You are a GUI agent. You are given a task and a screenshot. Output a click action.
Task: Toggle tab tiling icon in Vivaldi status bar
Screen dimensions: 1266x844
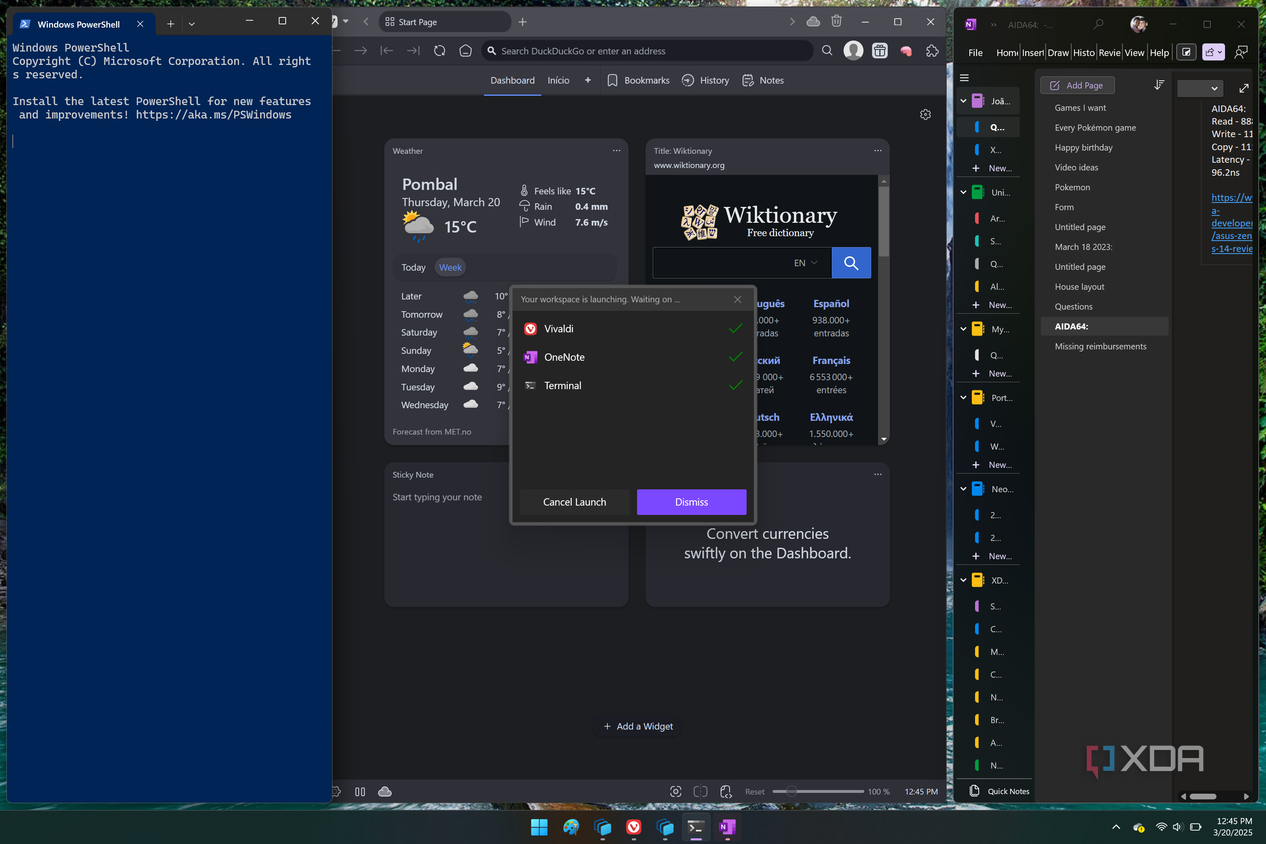click(x=701, y=791)
